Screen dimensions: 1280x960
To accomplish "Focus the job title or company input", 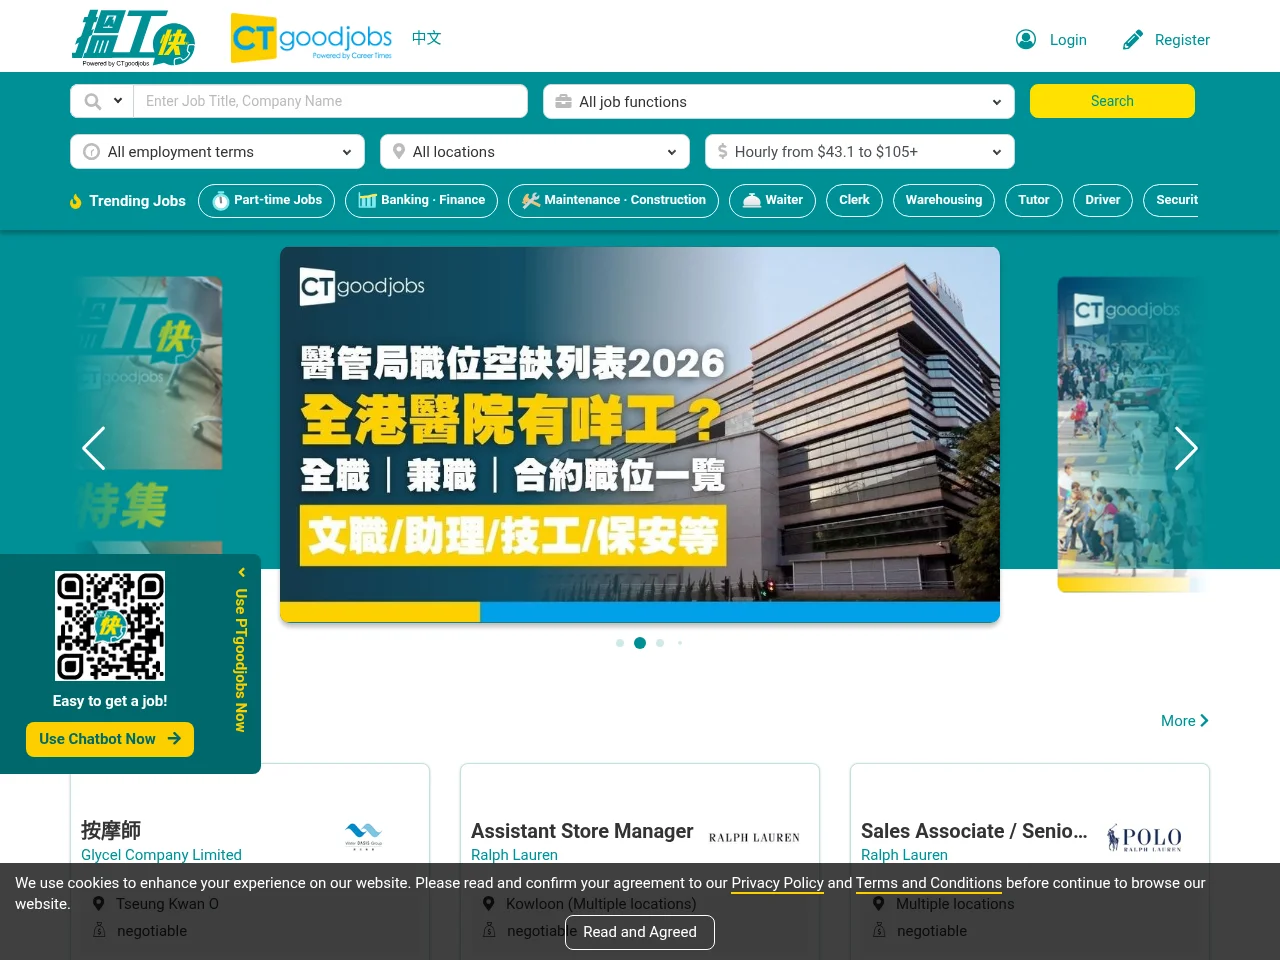I will (330, 101).
